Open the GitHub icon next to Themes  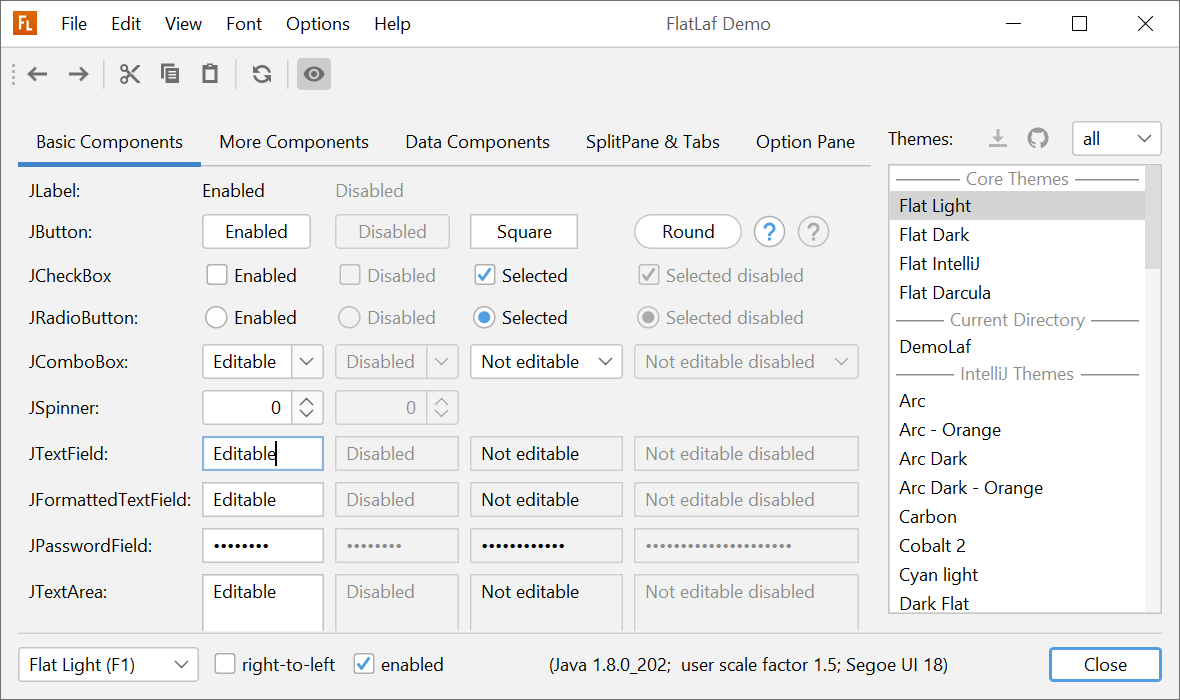1038,139
